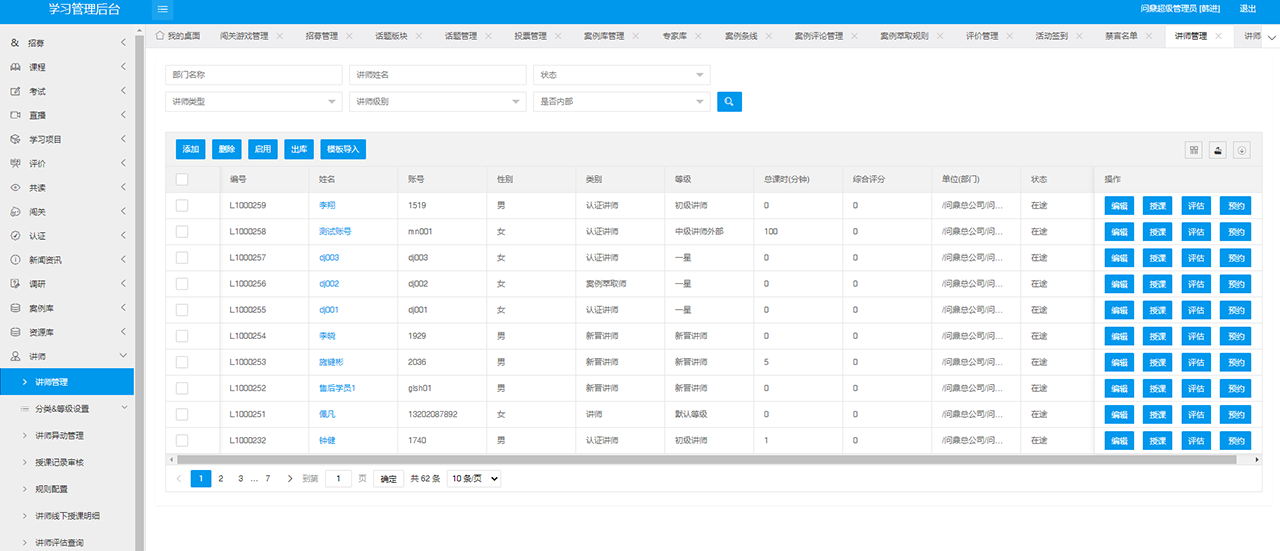Expand the 课程 sidebar chevron
The height and width of the screenshot is (551, 1280).
(x=123, y=67)
